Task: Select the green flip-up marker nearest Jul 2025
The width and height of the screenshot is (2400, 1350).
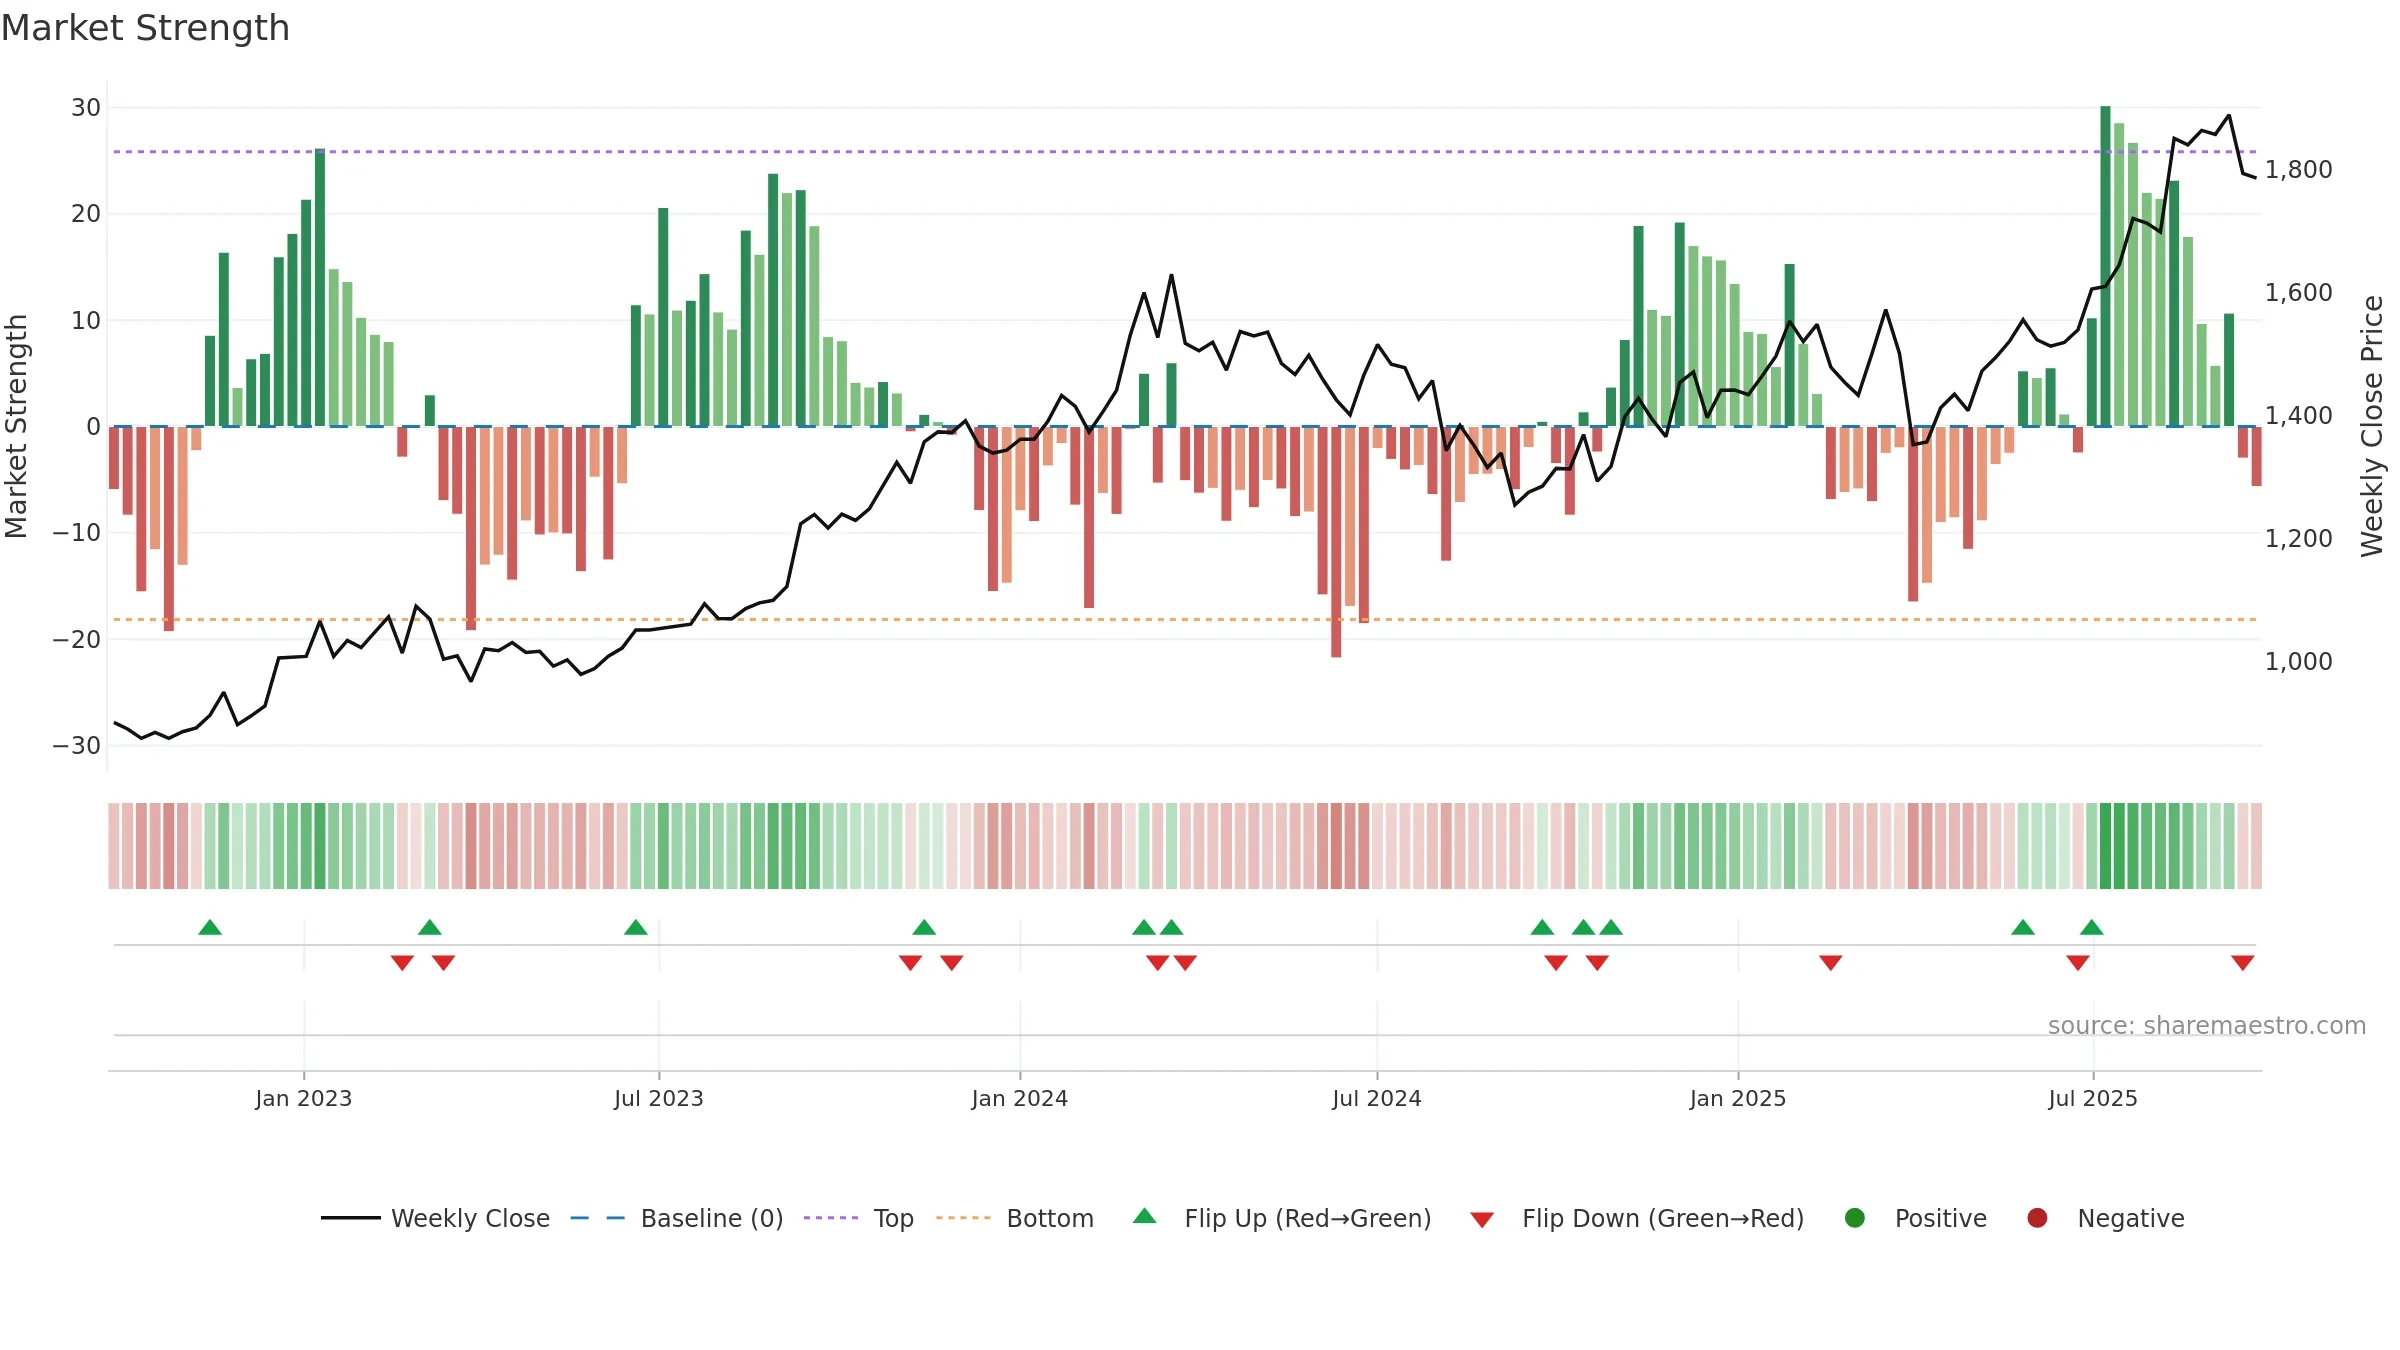Action: pos(2092,927)
